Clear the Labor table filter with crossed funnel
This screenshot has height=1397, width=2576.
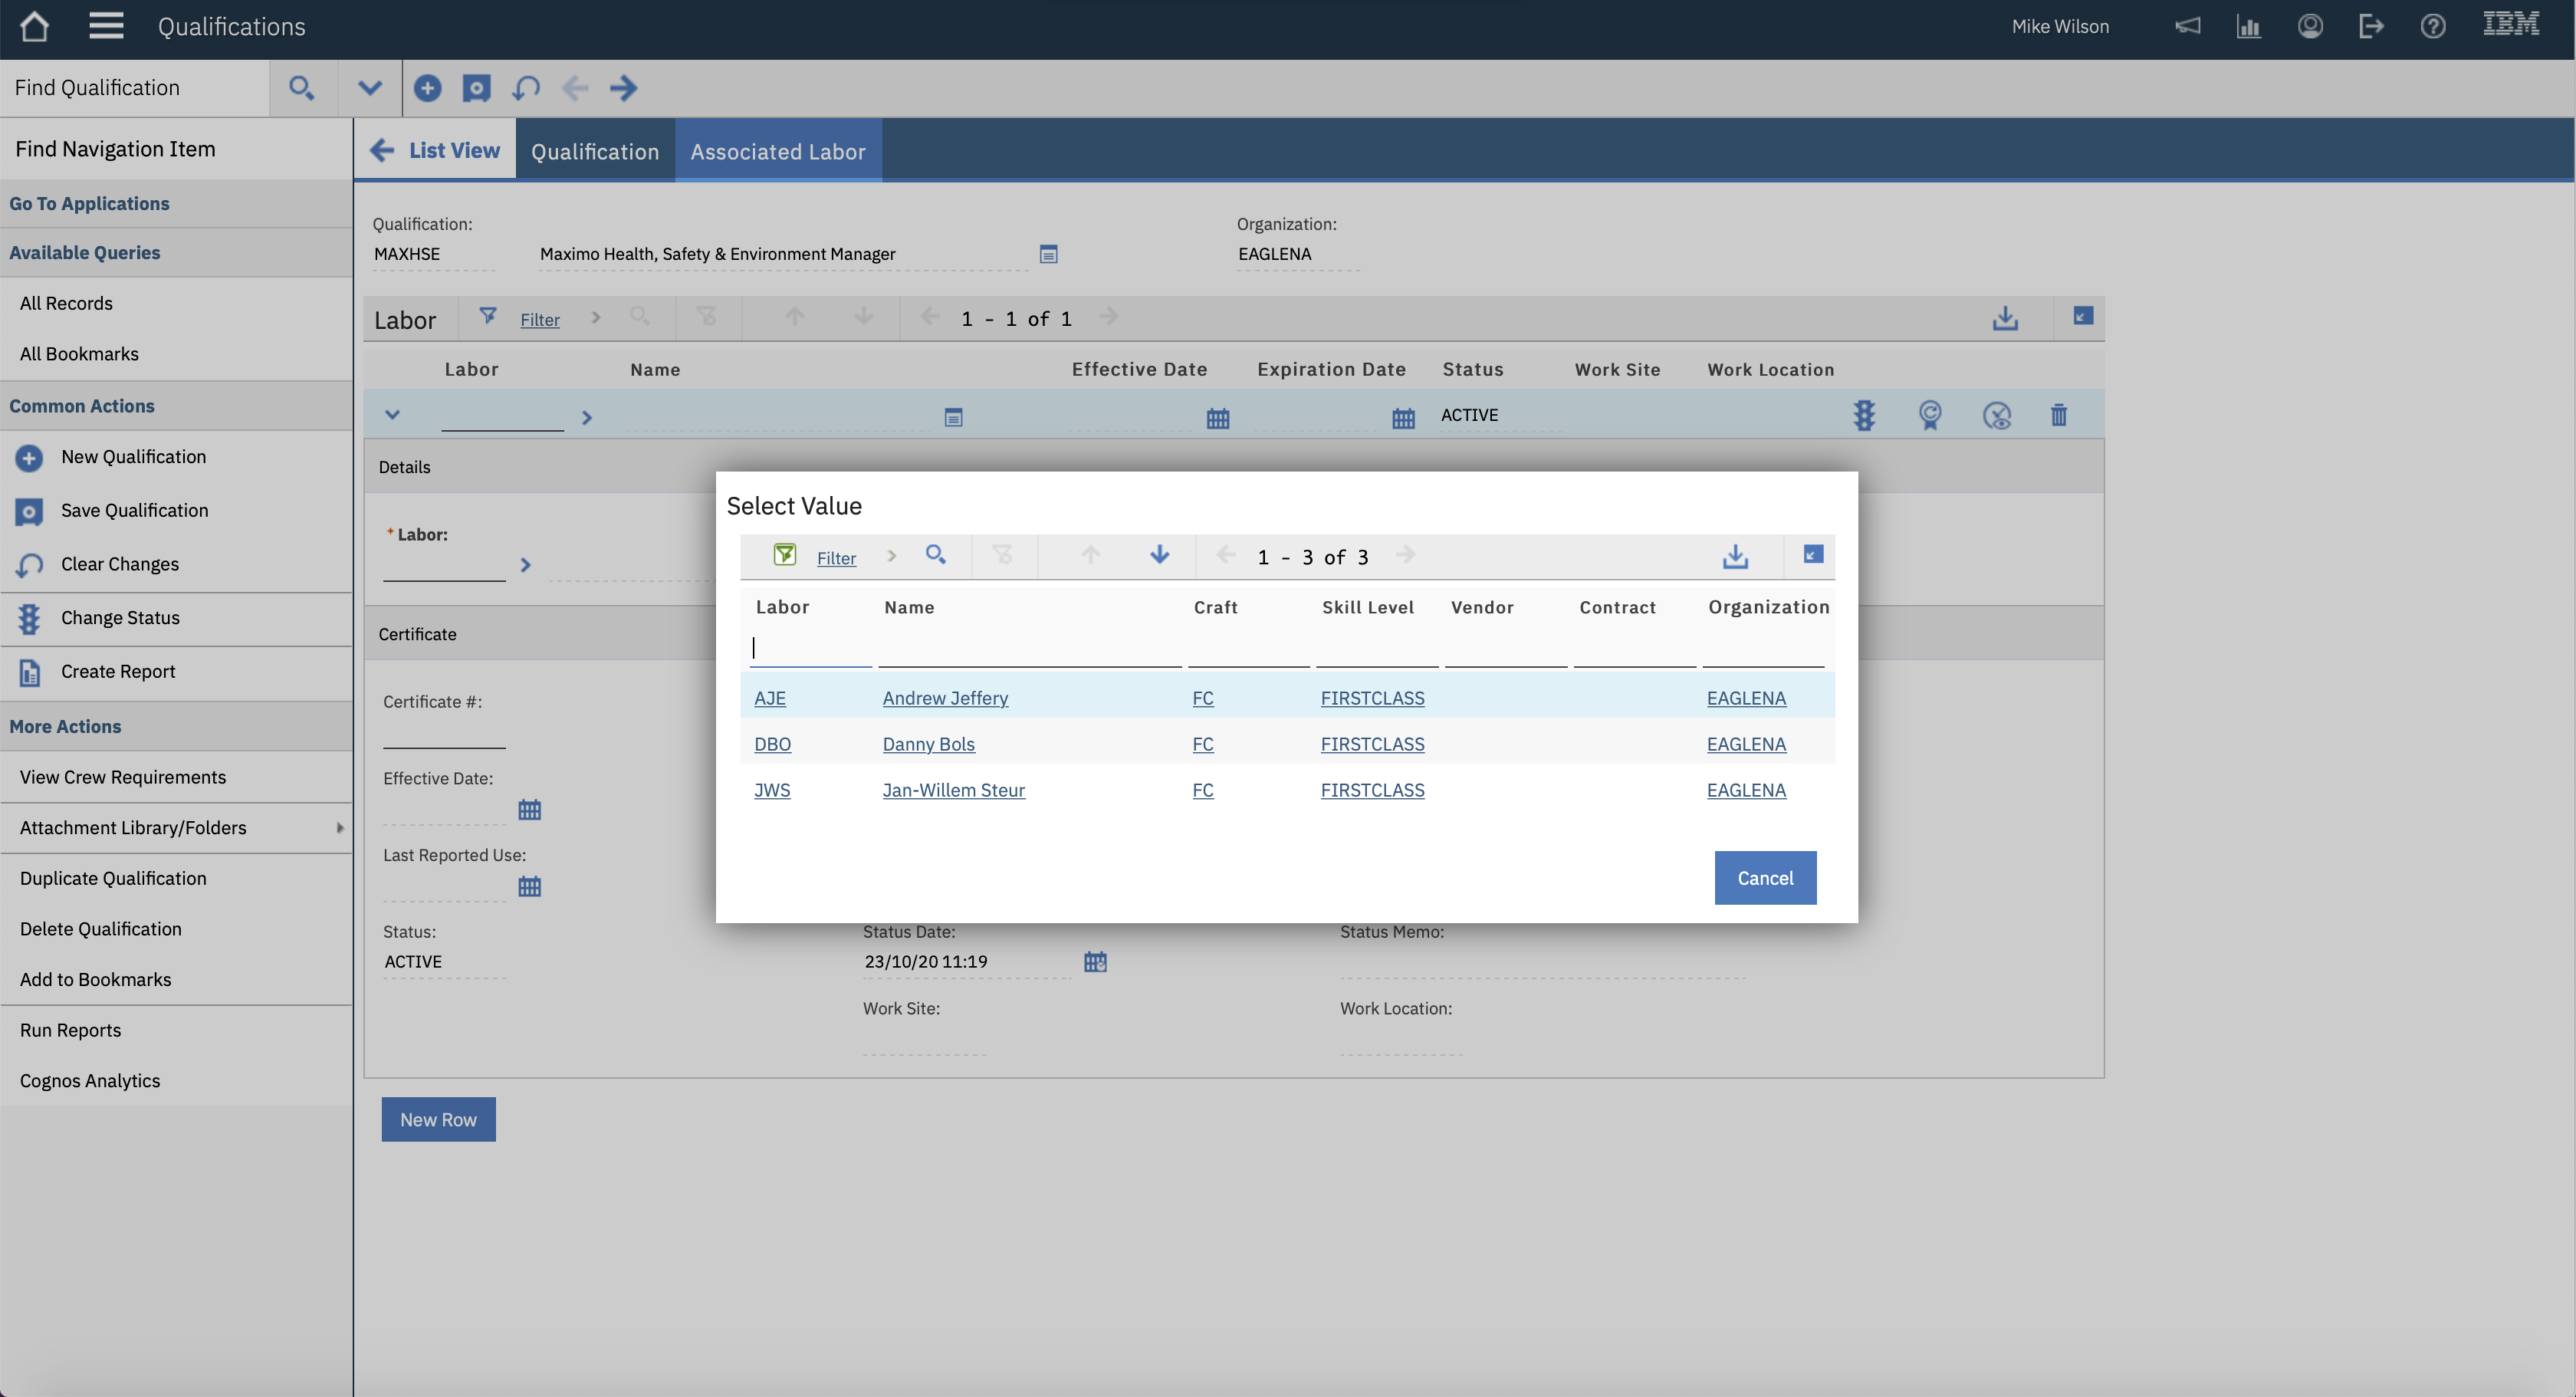tap(708, 316)
